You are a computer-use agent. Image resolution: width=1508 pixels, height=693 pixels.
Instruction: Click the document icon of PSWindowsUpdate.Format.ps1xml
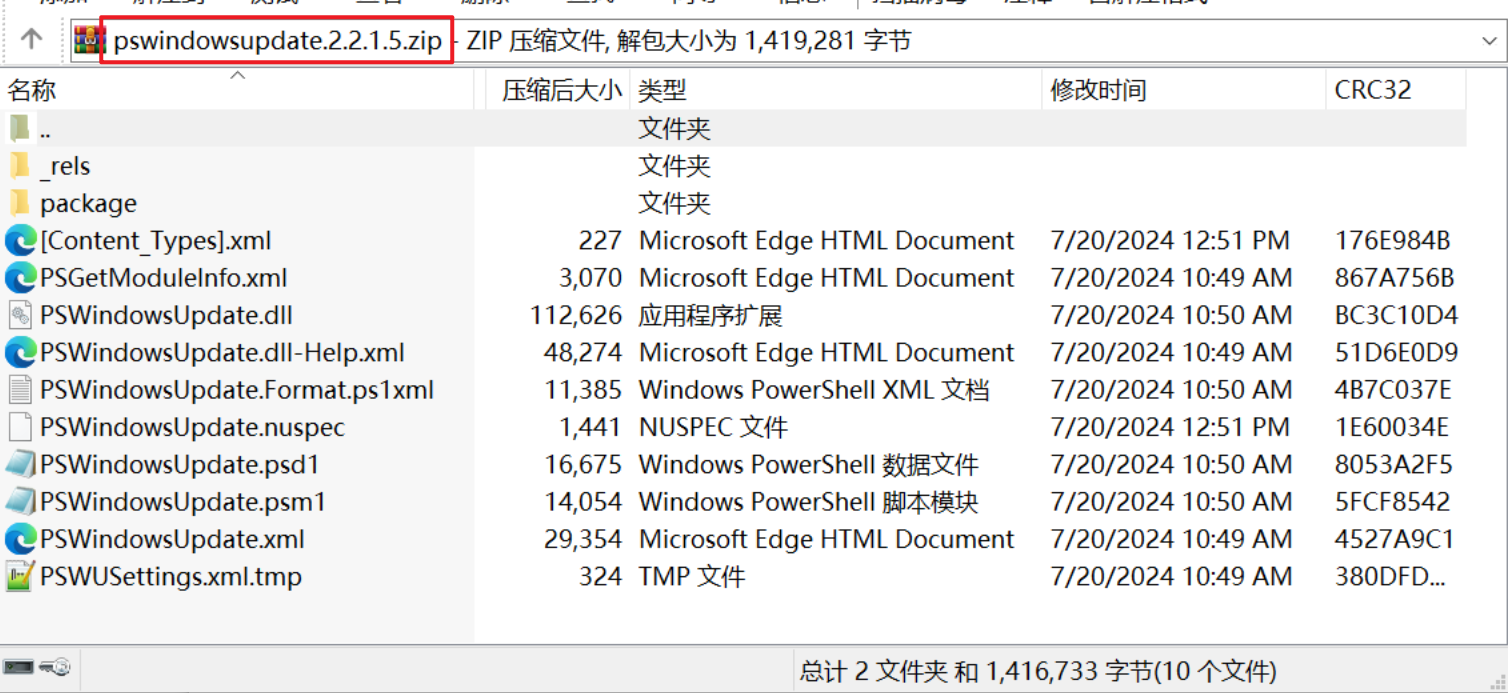tap(20, 390)
